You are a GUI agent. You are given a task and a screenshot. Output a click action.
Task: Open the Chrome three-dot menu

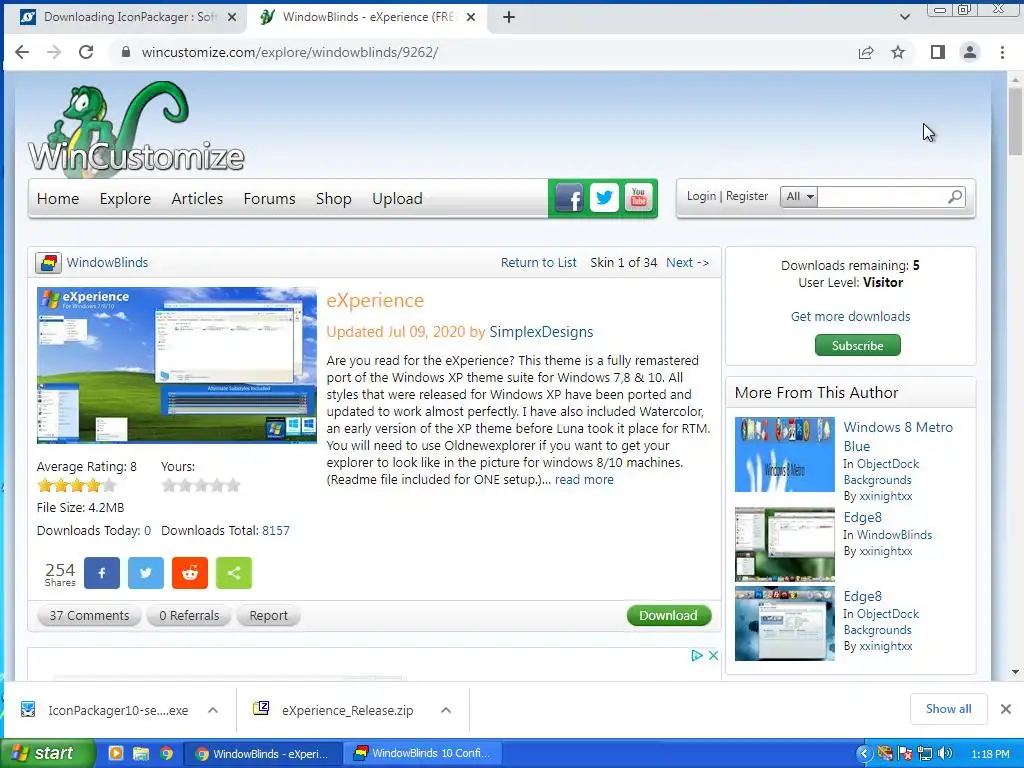pos(1002,52)
